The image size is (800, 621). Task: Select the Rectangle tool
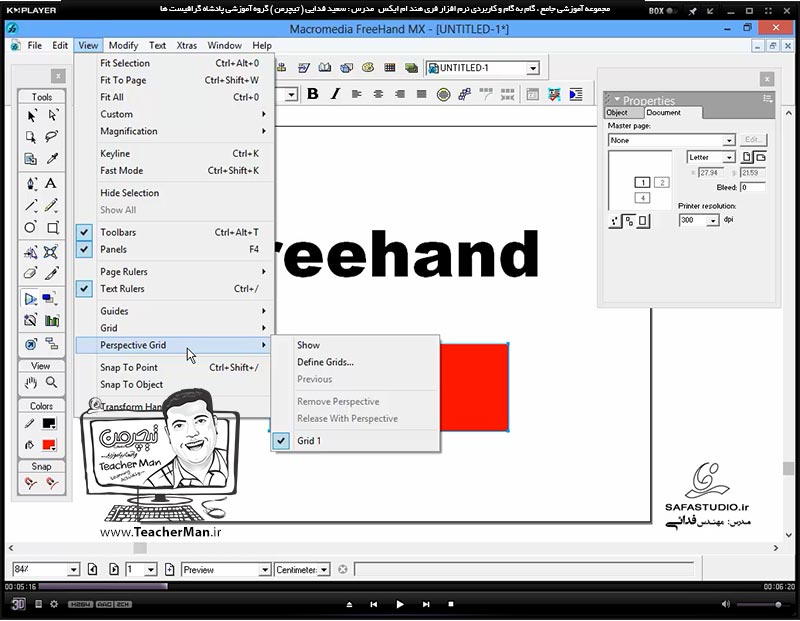[x=52, y=228]
